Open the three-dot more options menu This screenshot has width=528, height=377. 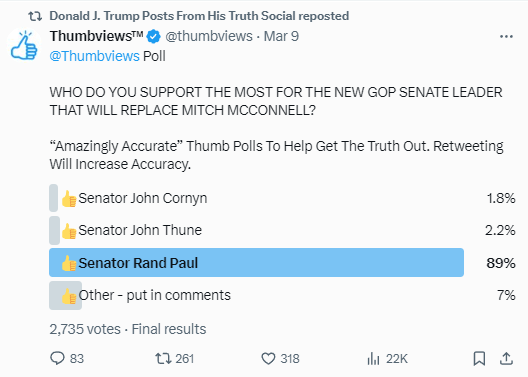click(506, 36)
